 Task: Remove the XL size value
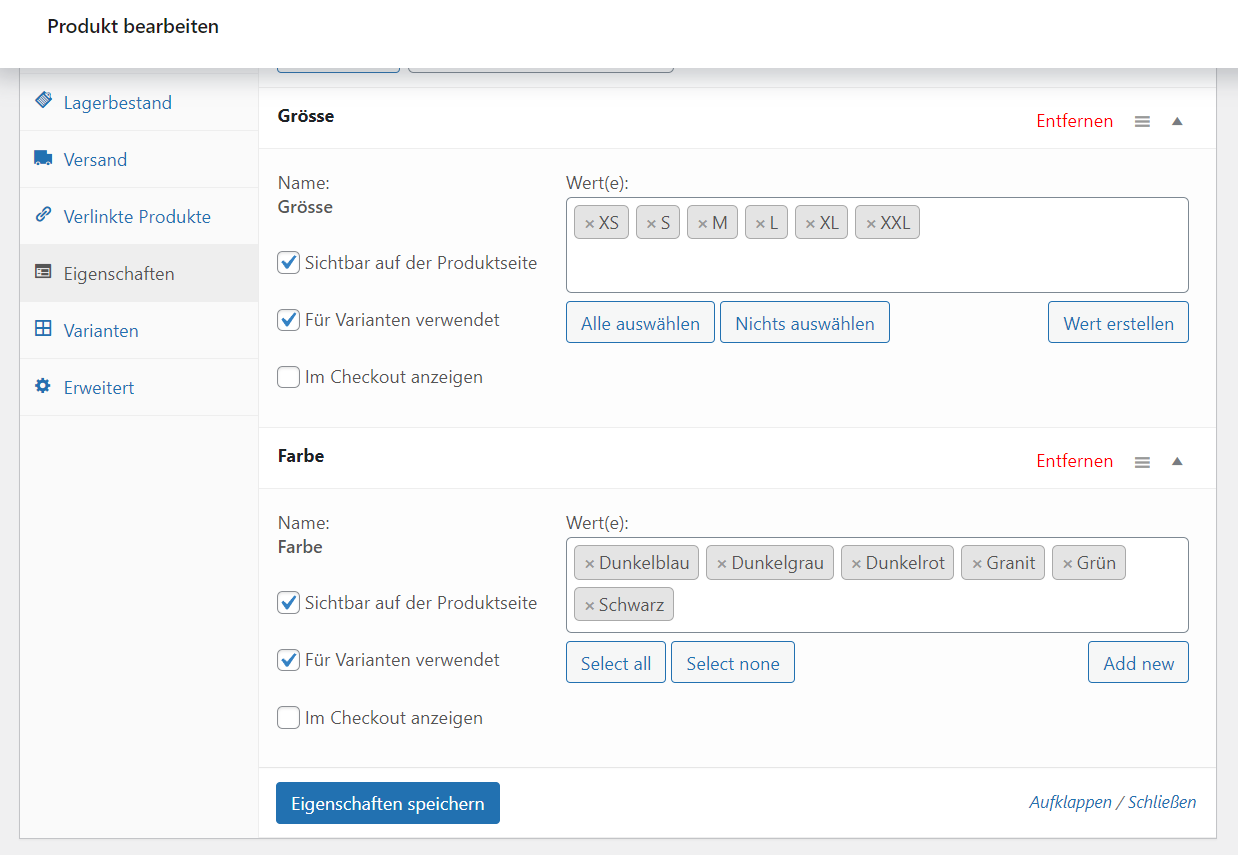[810, 224]
